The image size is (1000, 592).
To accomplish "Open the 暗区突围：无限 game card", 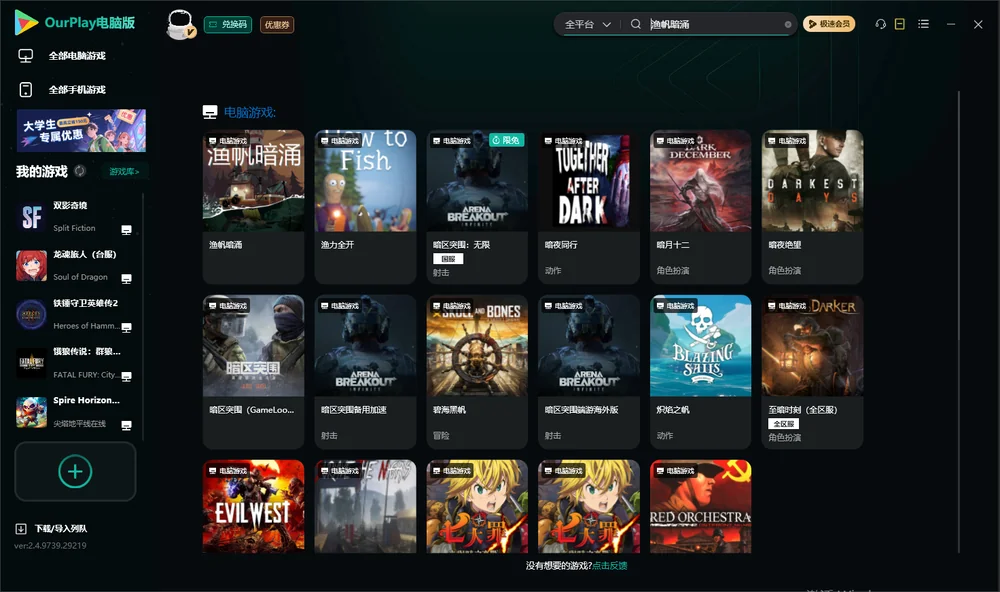I will point(477,207).
